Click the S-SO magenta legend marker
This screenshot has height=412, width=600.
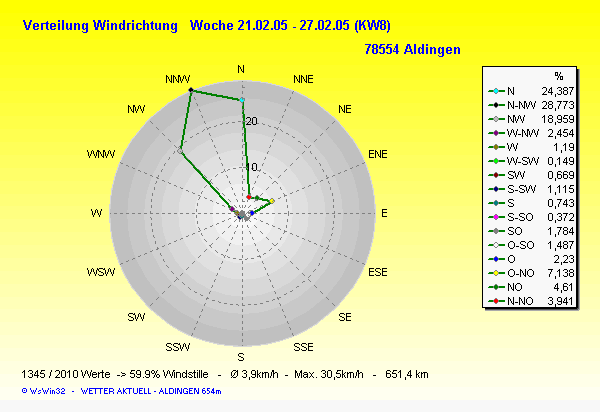497,216
